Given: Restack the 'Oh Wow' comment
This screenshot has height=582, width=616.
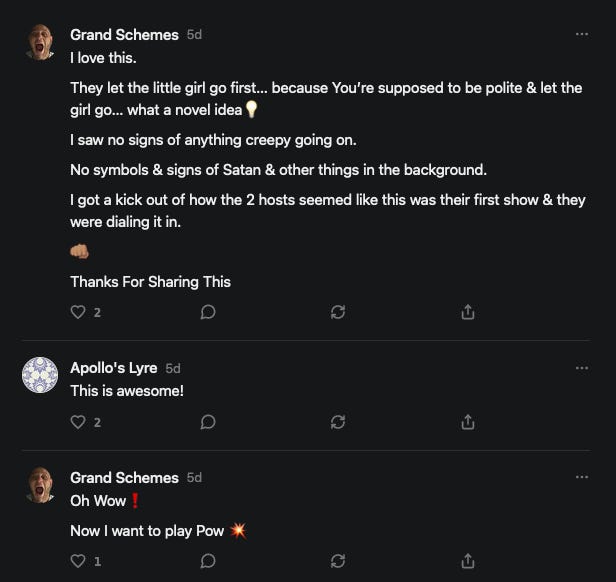Looking at the screenshot, I should coord(338,561).
